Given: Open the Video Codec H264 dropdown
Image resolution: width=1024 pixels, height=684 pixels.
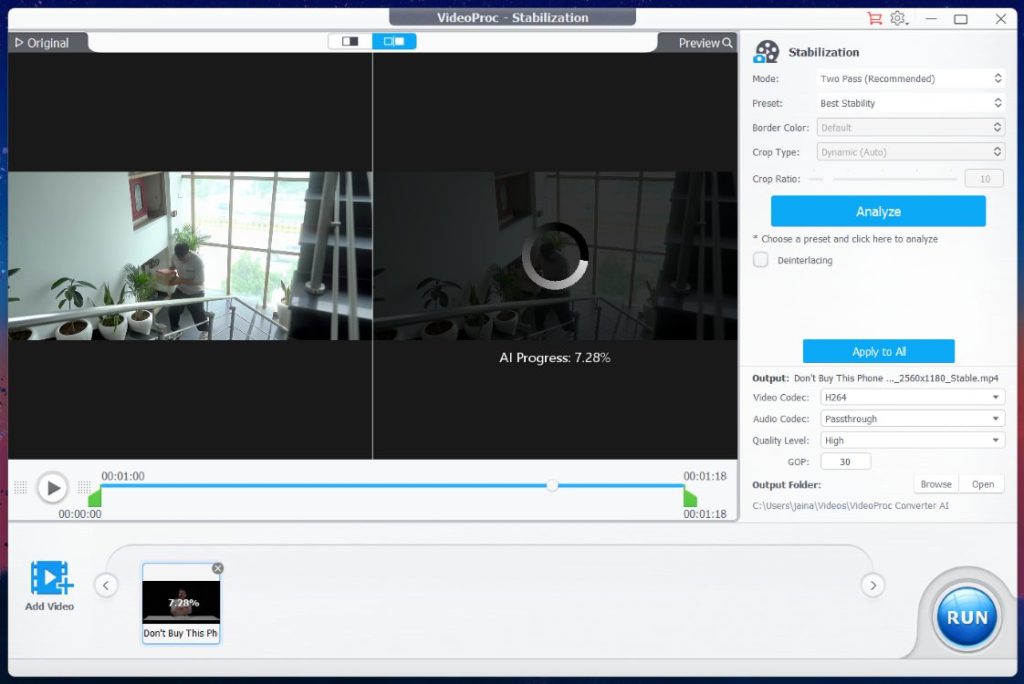Looking at the screenshot, I should point(912,397).
